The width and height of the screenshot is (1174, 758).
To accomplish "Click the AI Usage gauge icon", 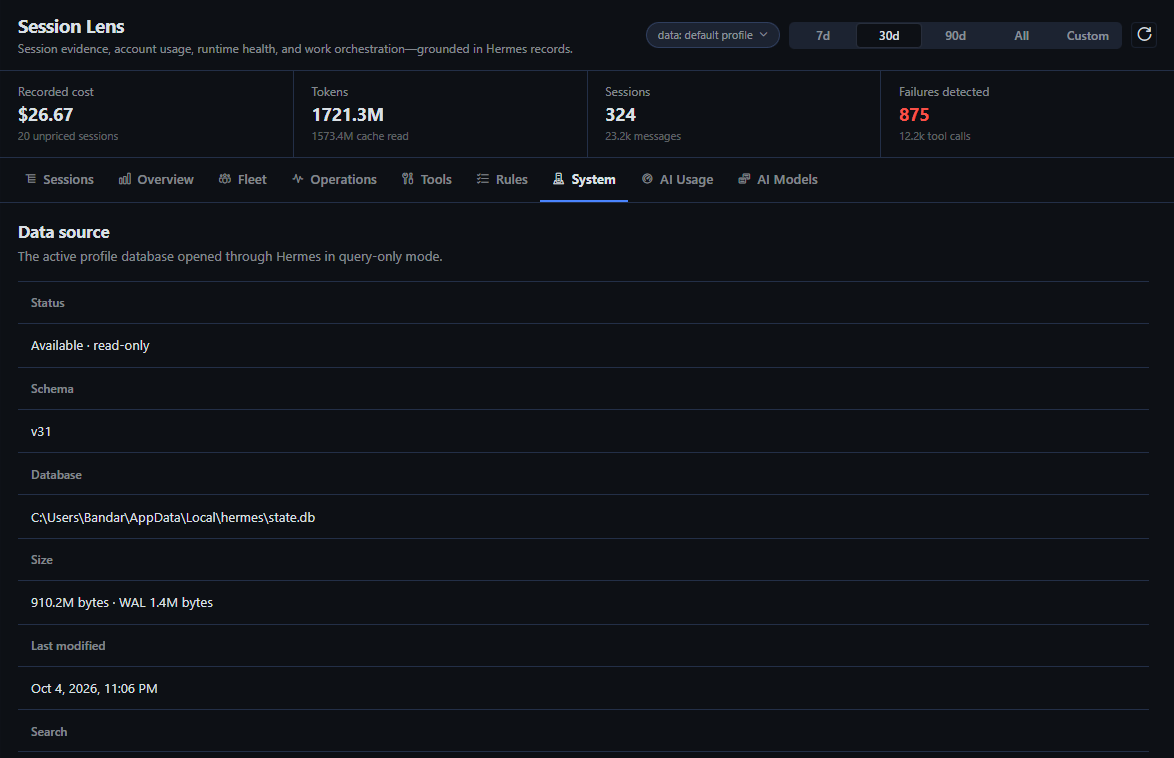I will [x=647, y=178].
